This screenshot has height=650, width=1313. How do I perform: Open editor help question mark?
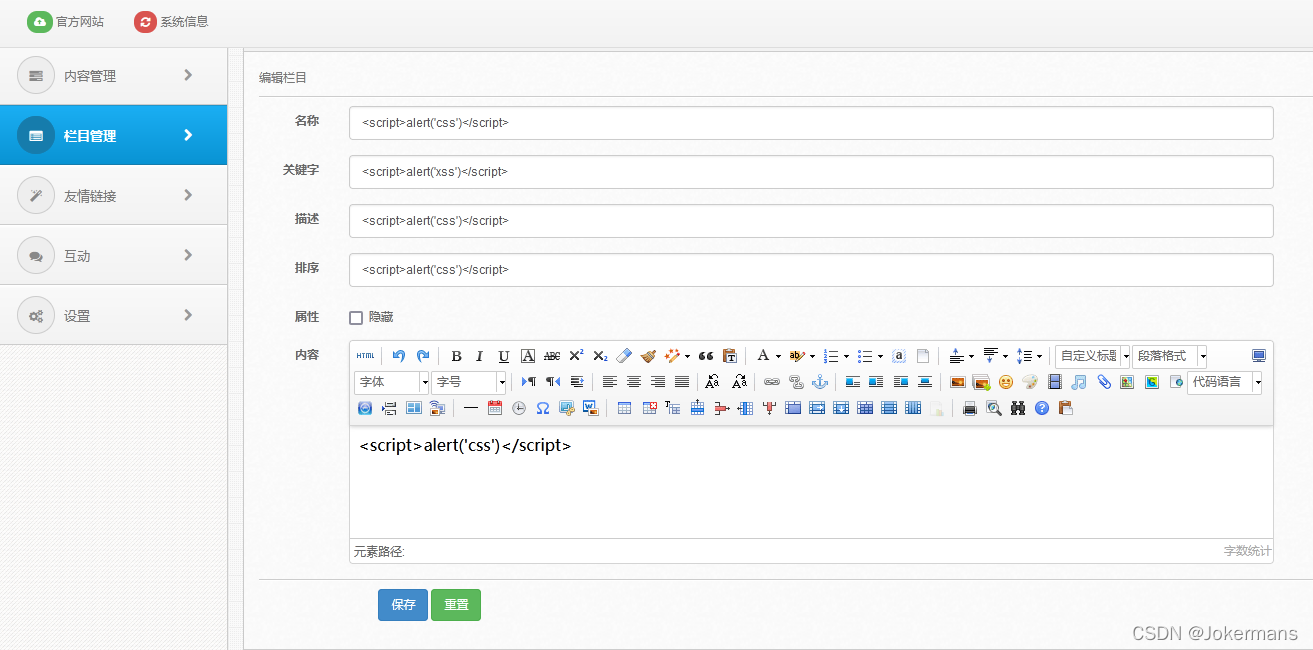pos(1042,408)
